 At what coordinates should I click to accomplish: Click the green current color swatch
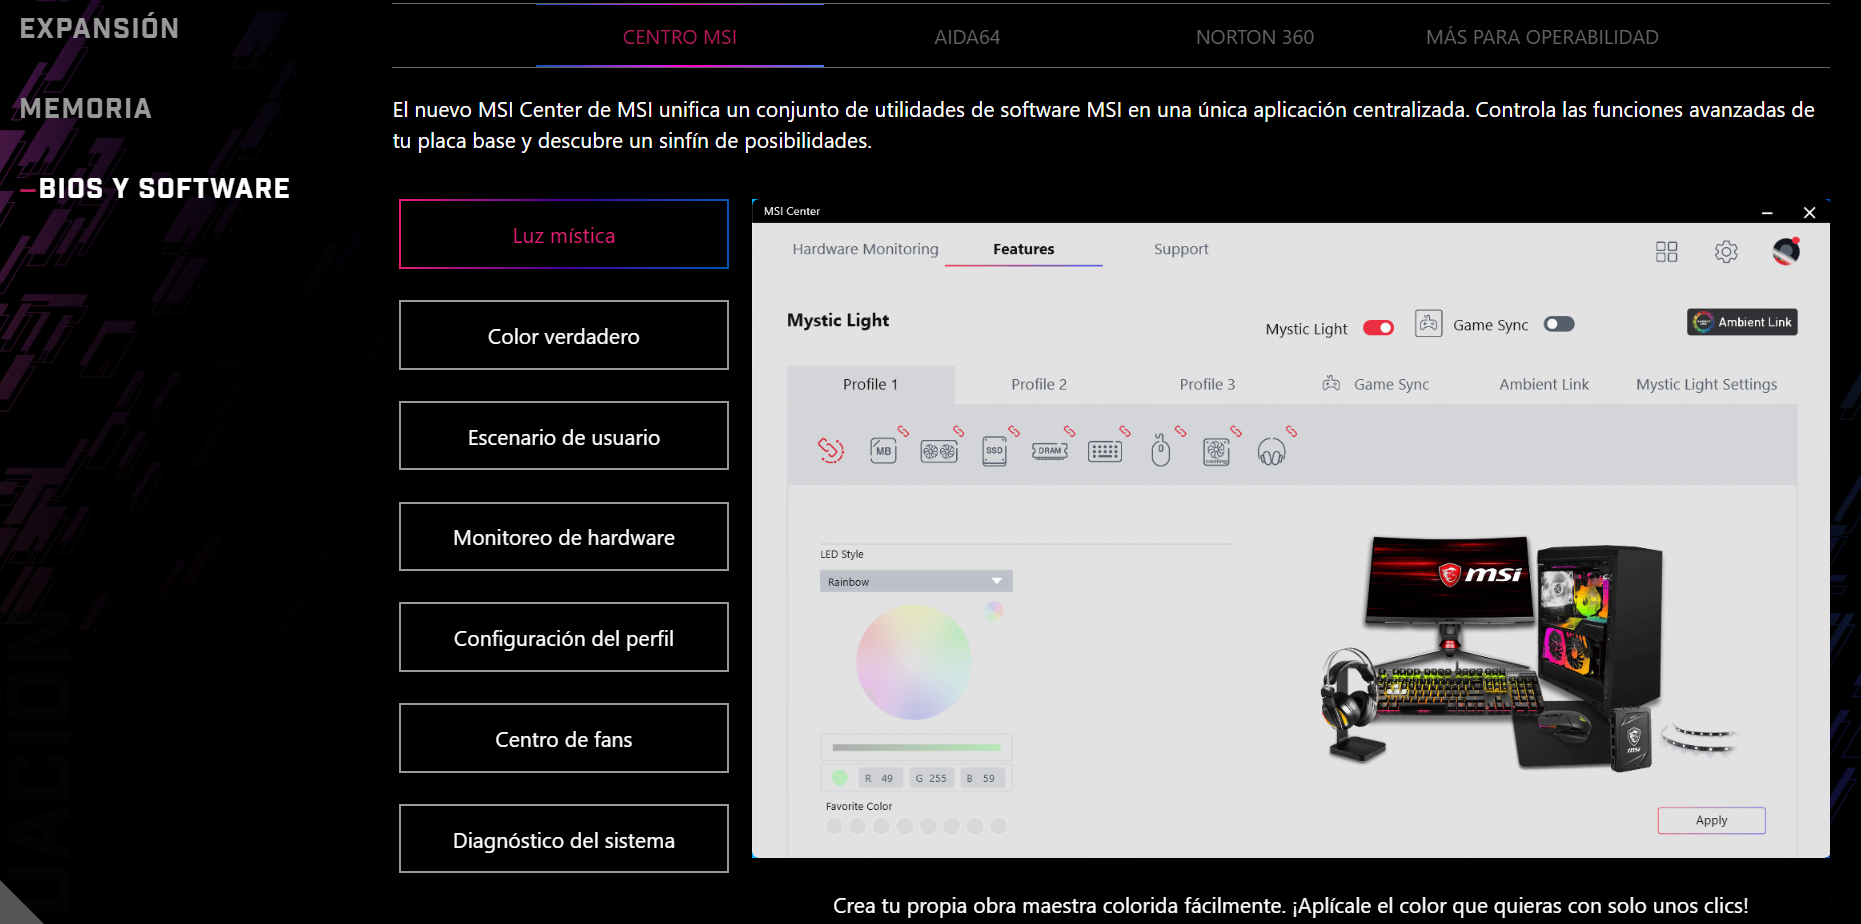839,778
